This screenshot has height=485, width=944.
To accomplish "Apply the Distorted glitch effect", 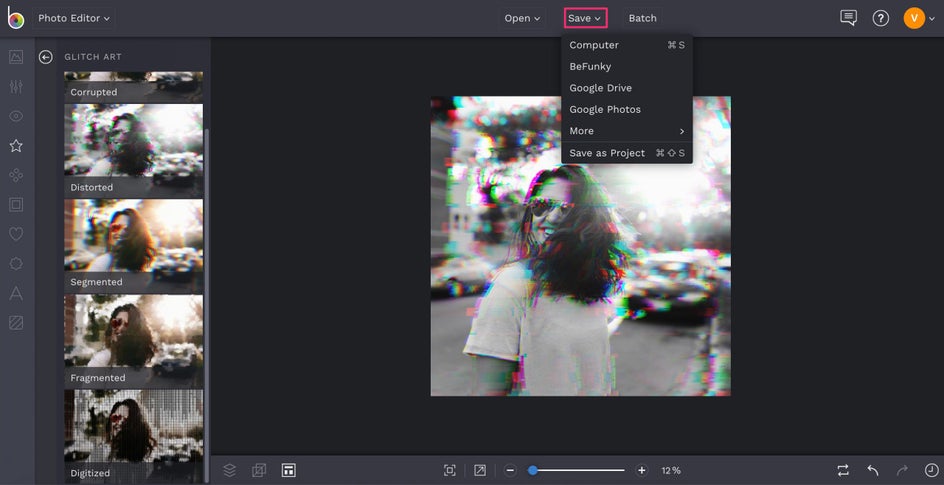I will pos(134,151).
